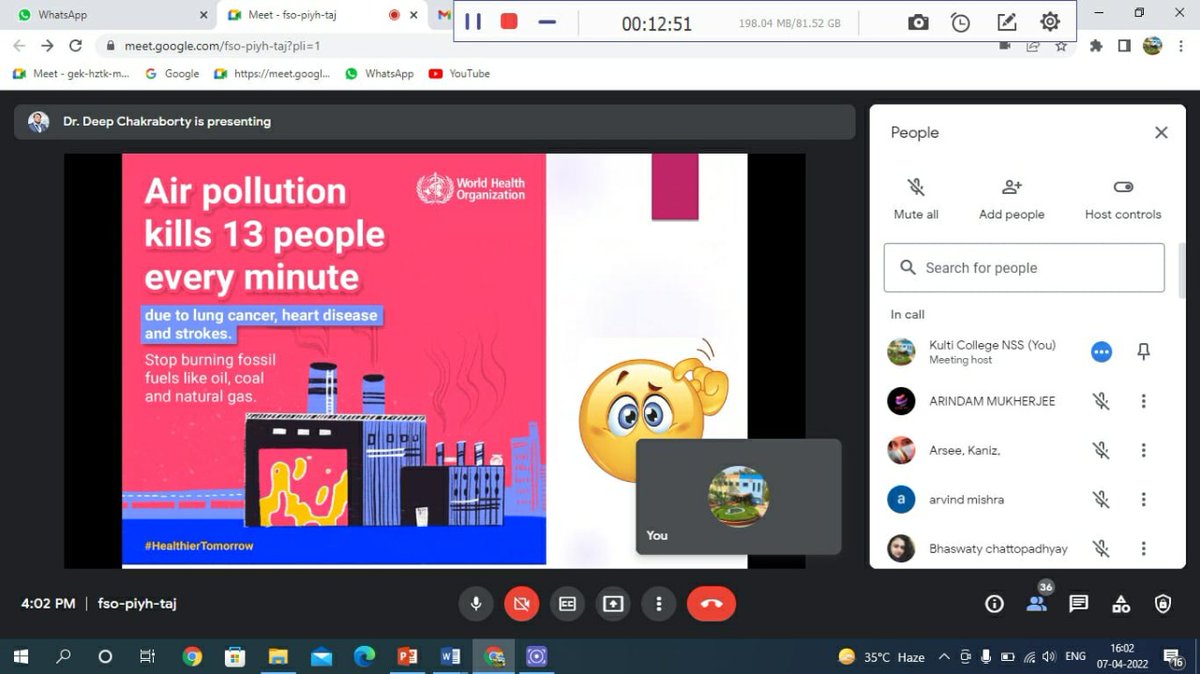Open Chrome side panel icon
This screenshot has width=1200, height=674.
pos(1124,46)
